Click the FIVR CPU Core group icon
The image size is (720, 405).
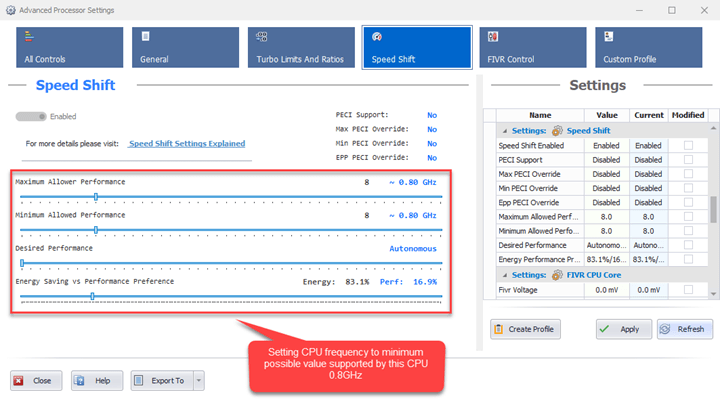pyautogui.click(x=557, y=275)
